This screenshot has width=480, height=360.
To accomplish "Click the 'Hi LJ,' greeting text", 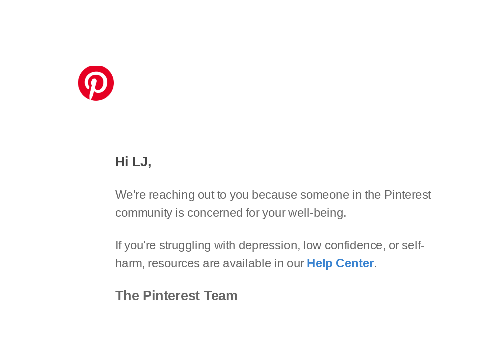I will 133,162.
